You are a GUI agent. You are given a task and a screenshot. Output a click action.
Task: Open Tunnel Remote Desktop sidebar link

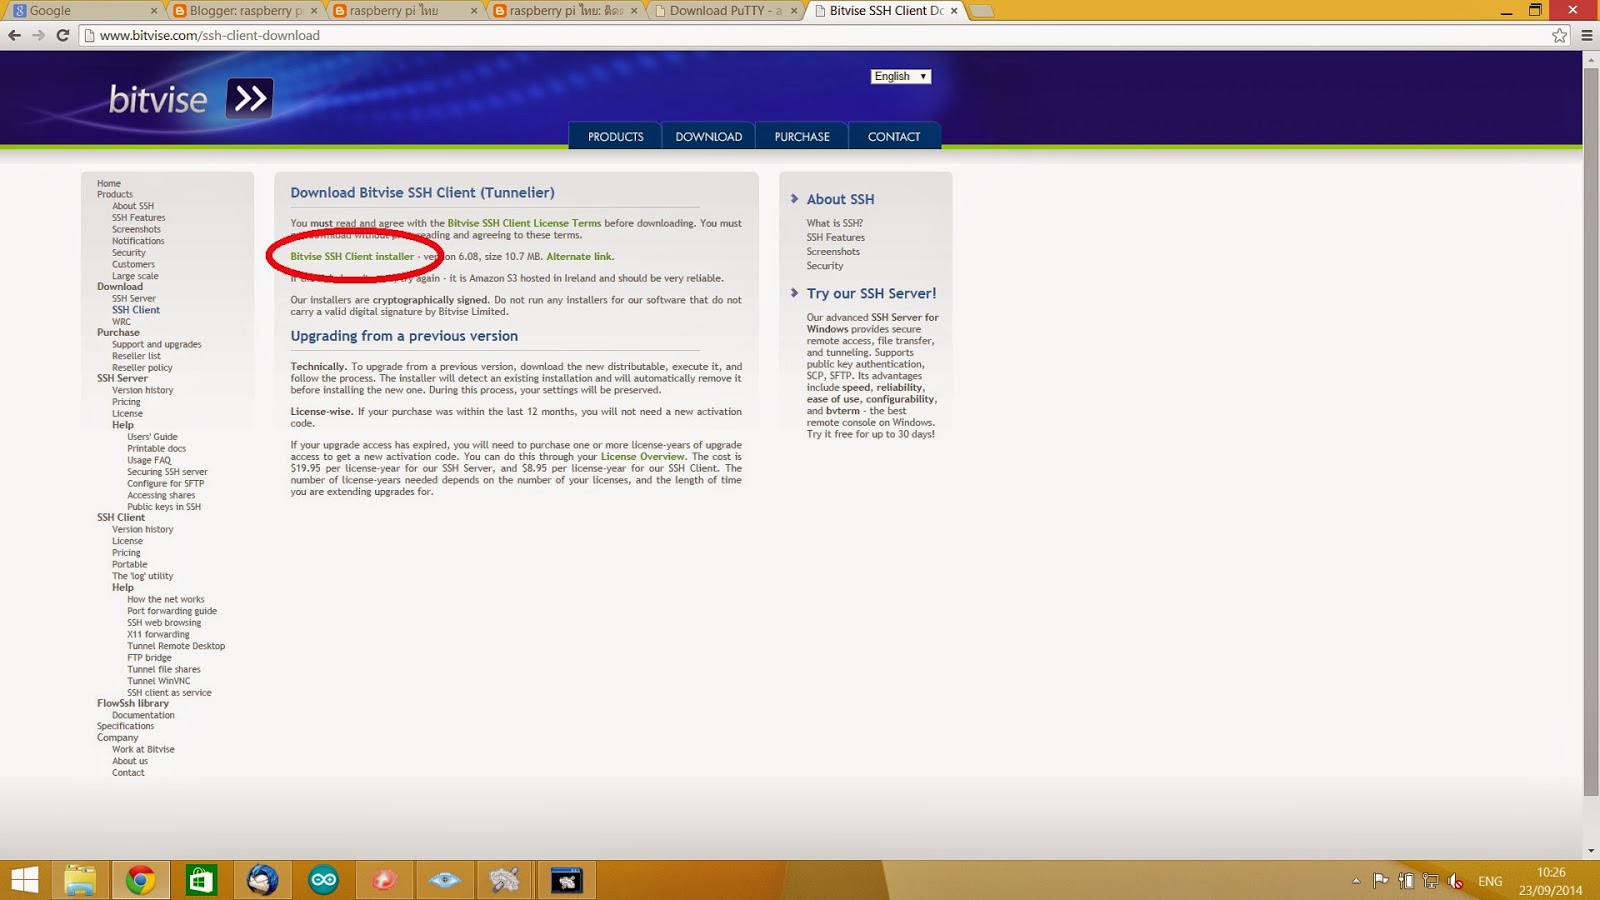(176, 646)
